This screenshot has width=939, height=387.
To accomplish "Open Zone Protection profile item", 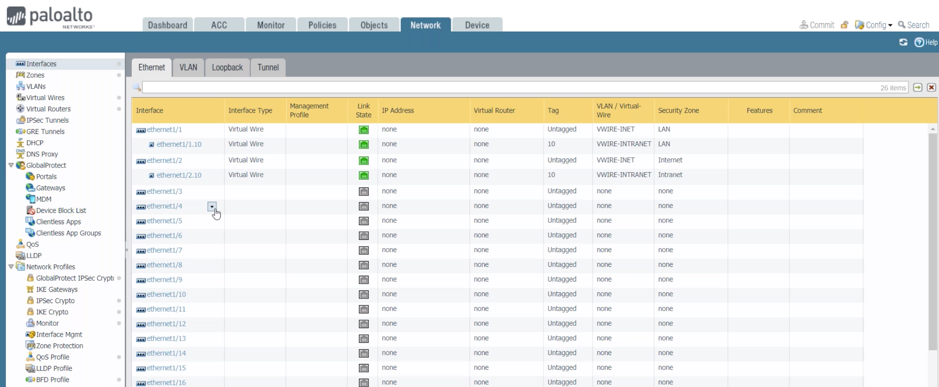I will pos(59,346).
